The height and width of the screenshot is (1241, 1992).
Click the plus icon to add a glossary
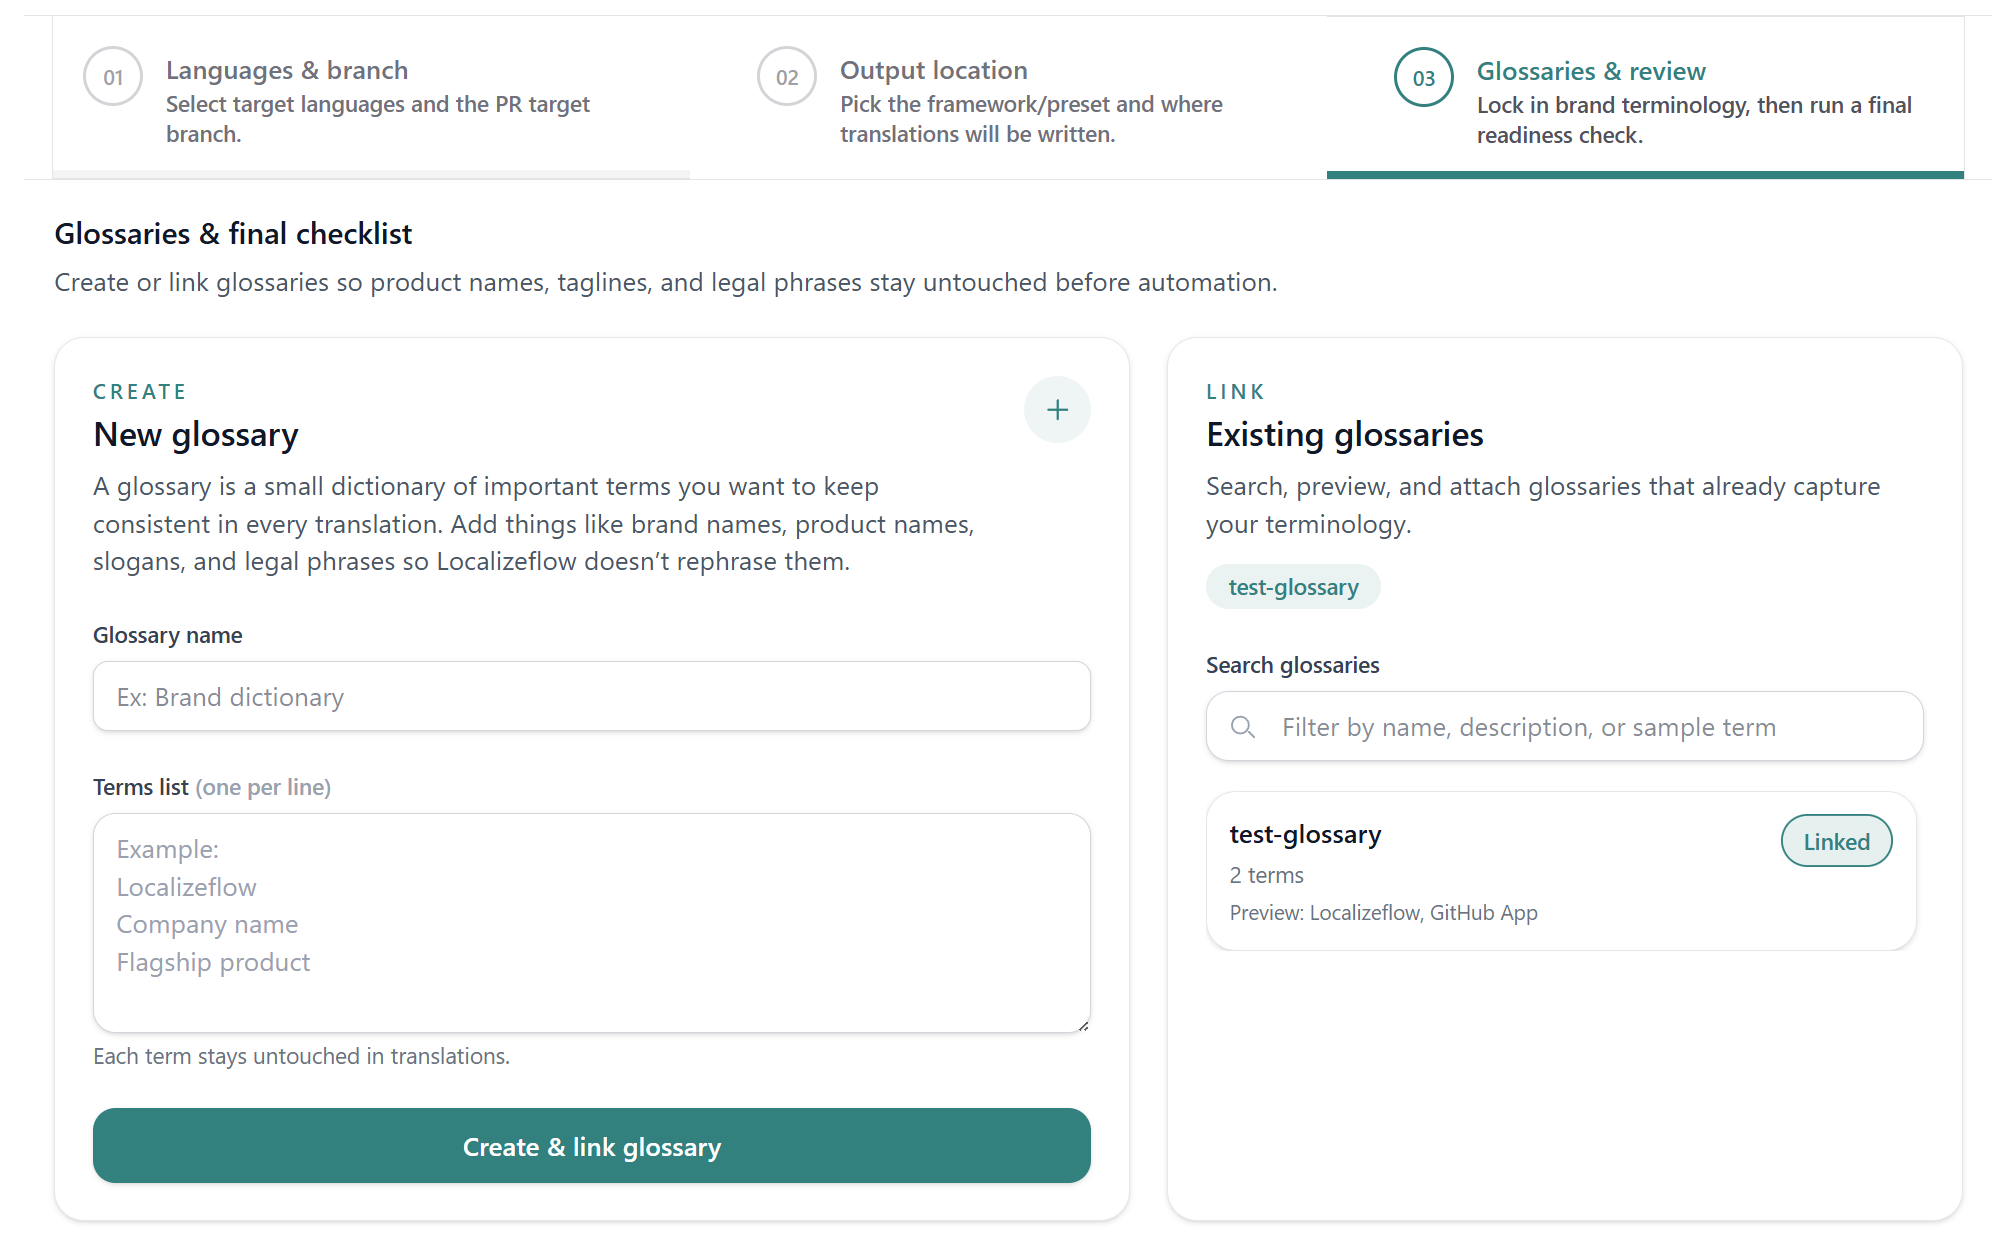[x=1057, y=409]
